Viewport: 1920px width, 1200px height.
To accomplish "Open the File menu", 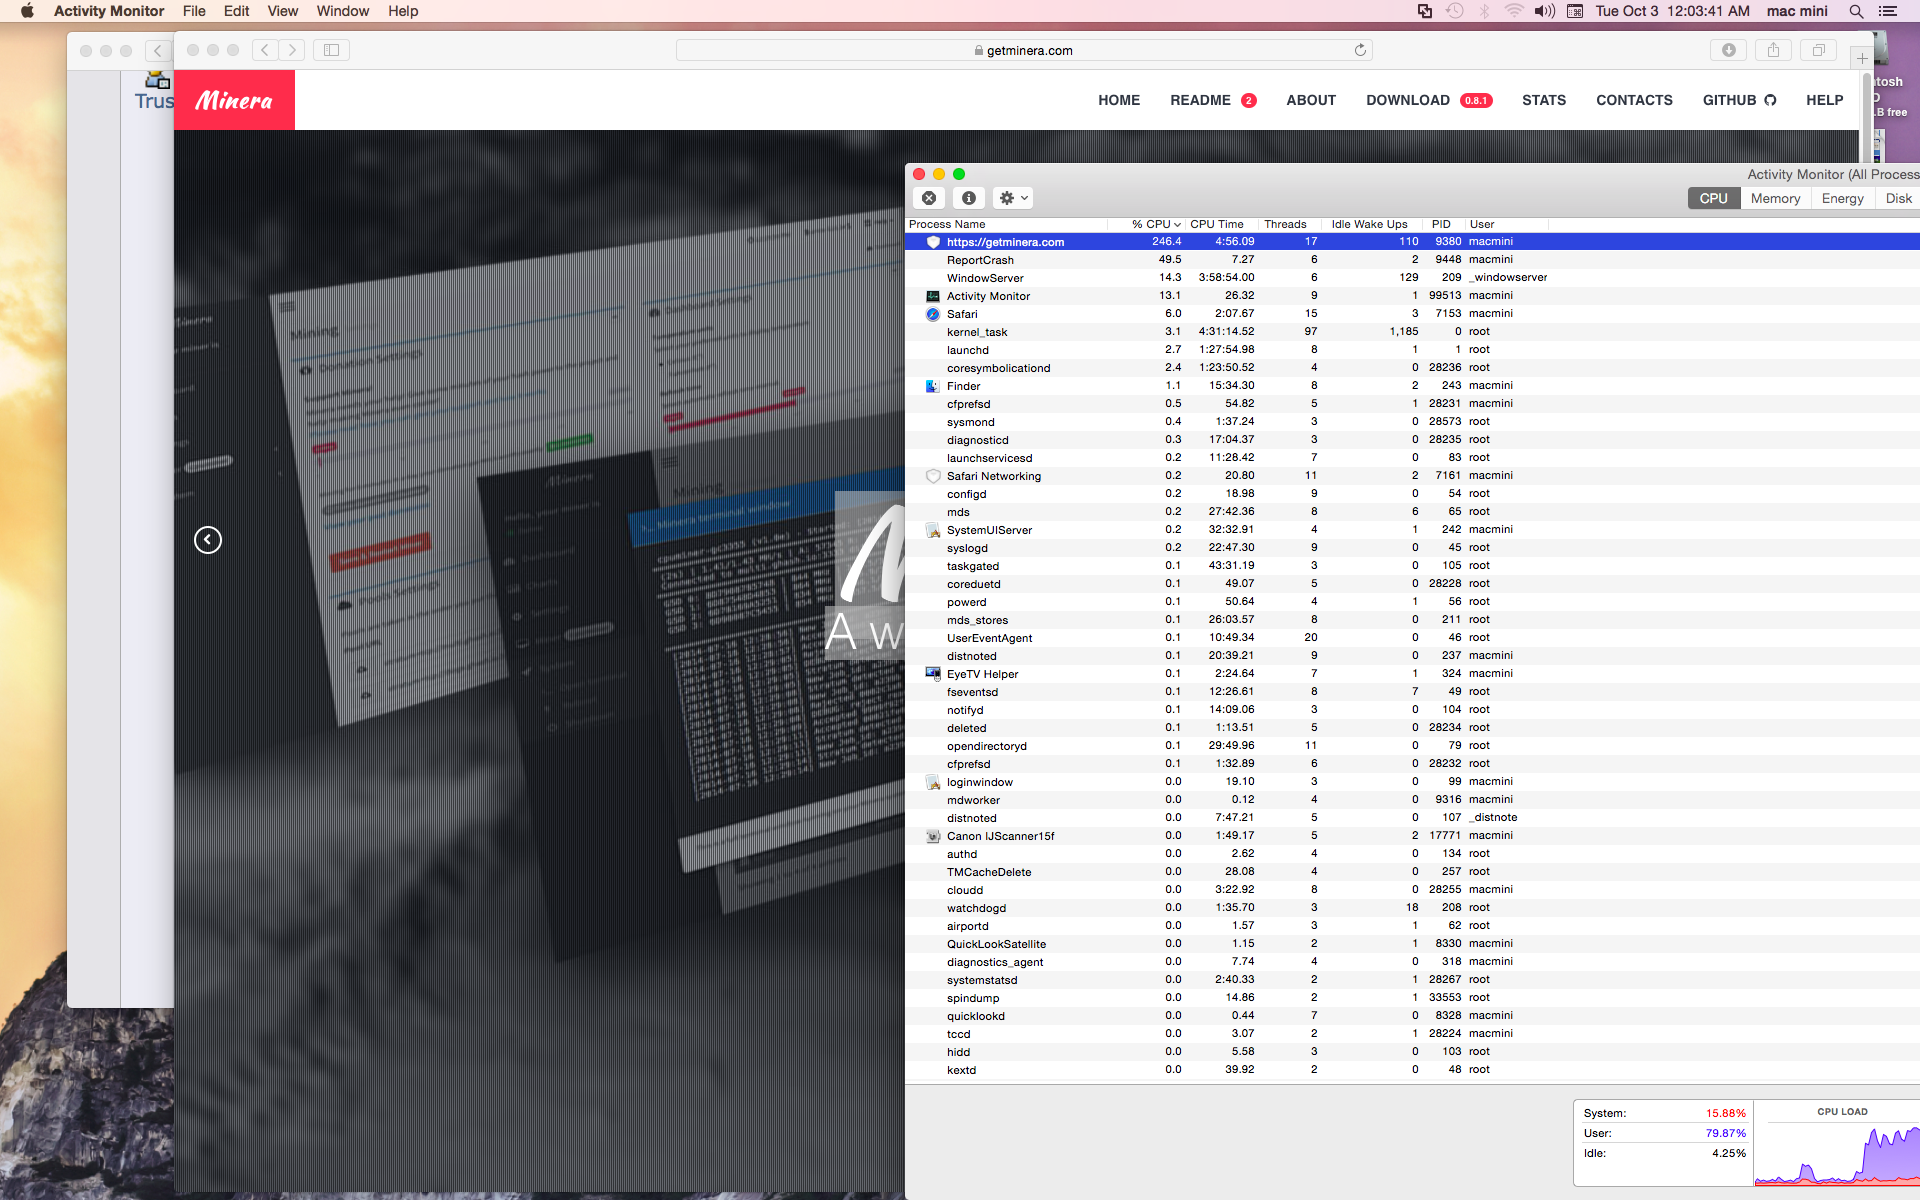I will [194, 11].
